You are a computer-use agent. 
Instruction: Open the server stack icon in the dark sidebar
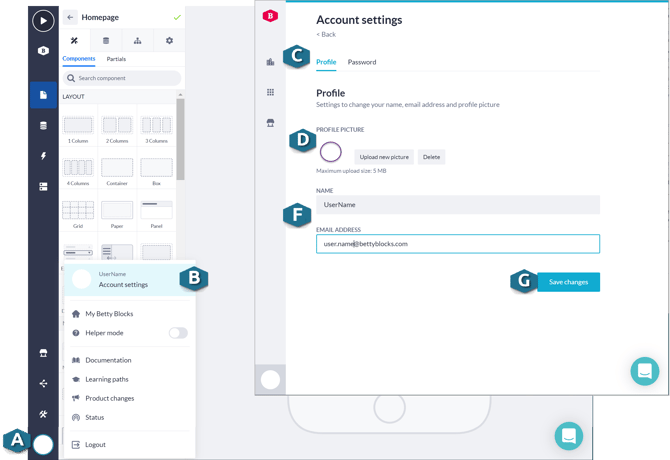(43, 187)
